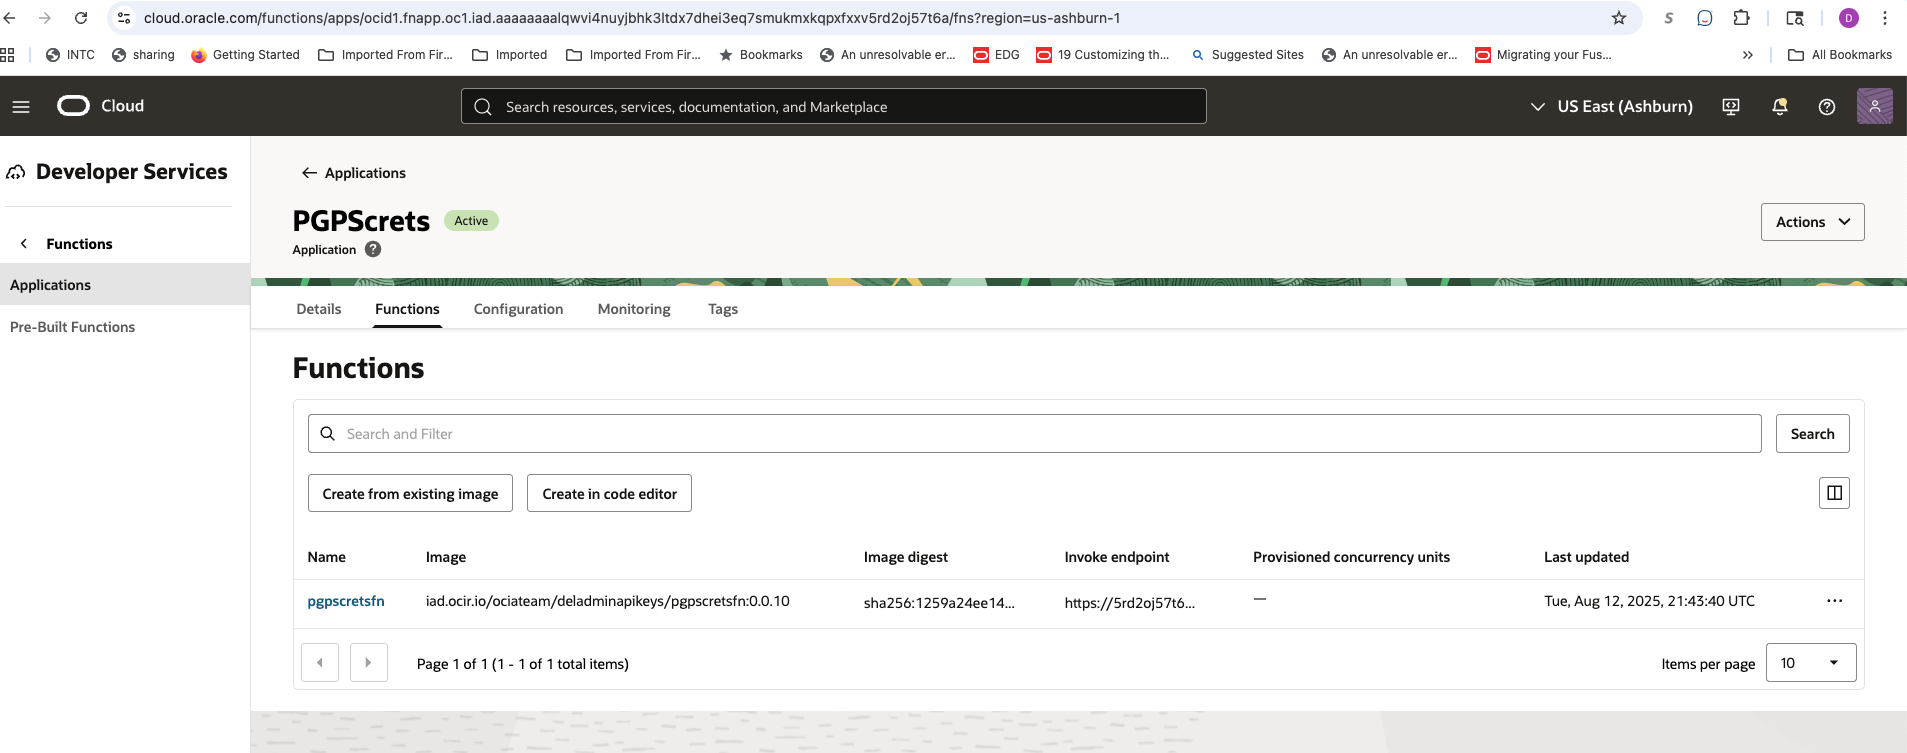Click the notifications bell icon
The height and width of the screenshot is (753, 1907).
click(1779, 107)
